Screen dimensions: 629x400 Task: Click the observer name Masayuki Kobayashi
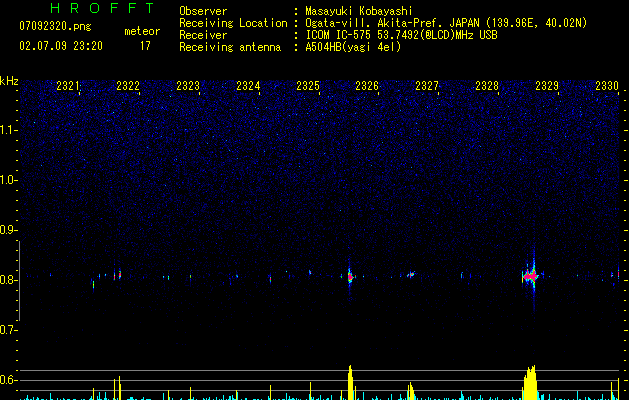(359, 11)
